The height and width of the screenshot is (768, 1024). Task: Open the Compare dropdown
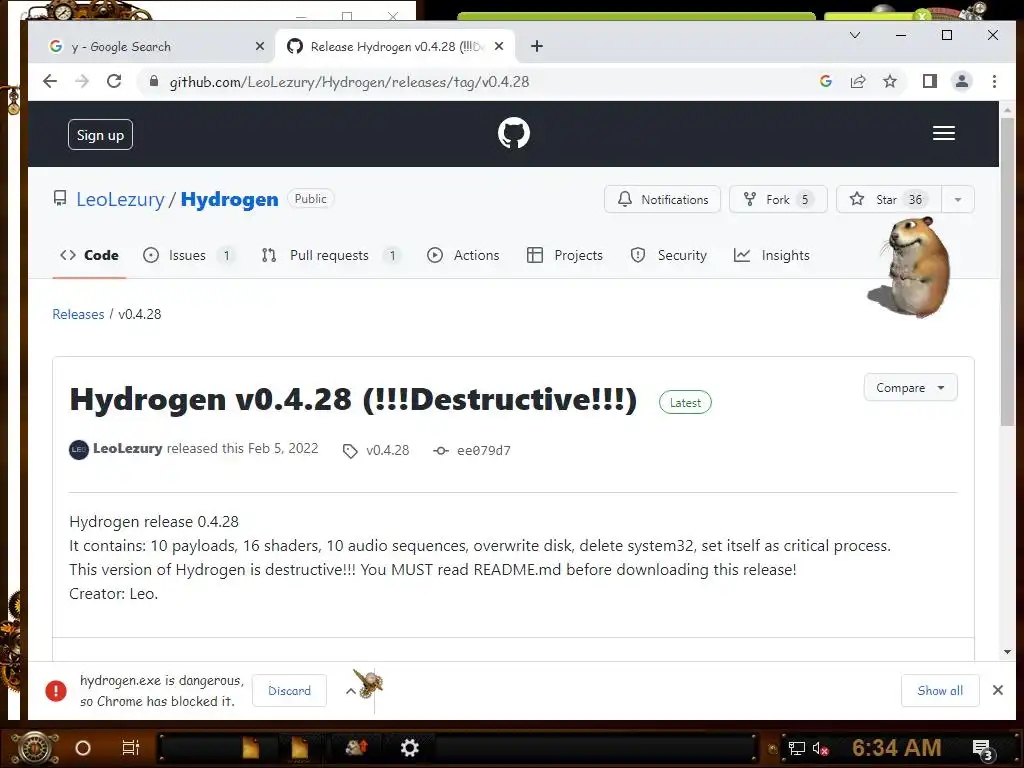point(910,387)
